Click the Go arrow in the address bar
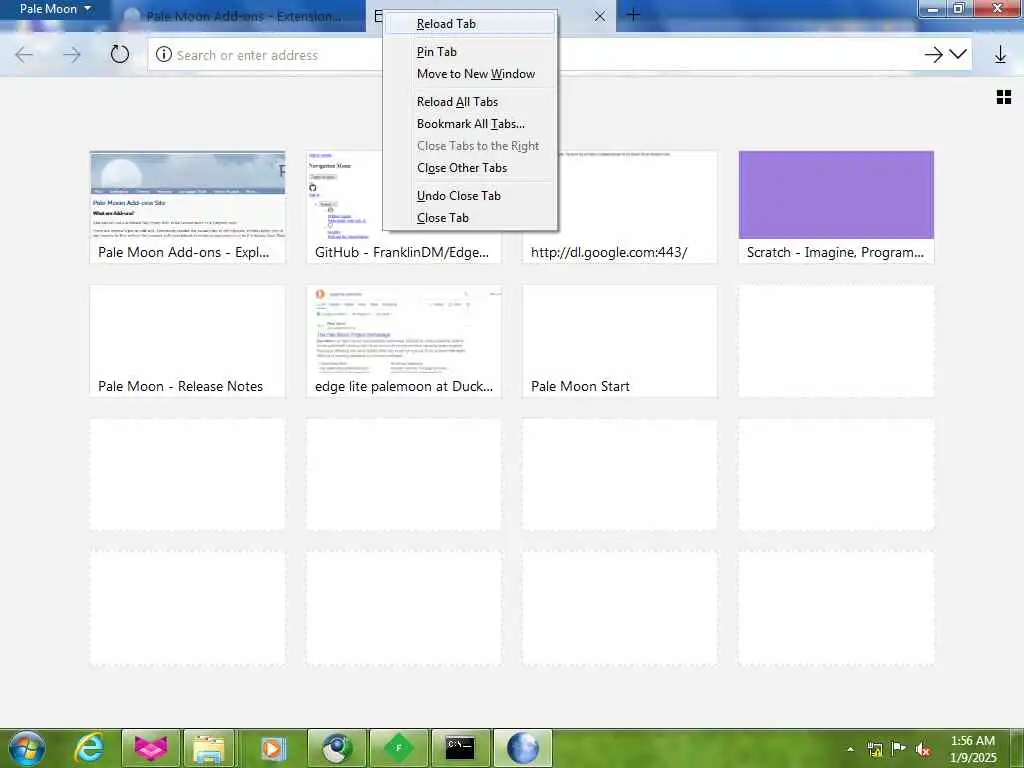The height and width of the screenshot is (768, 1024). [934, 55]
